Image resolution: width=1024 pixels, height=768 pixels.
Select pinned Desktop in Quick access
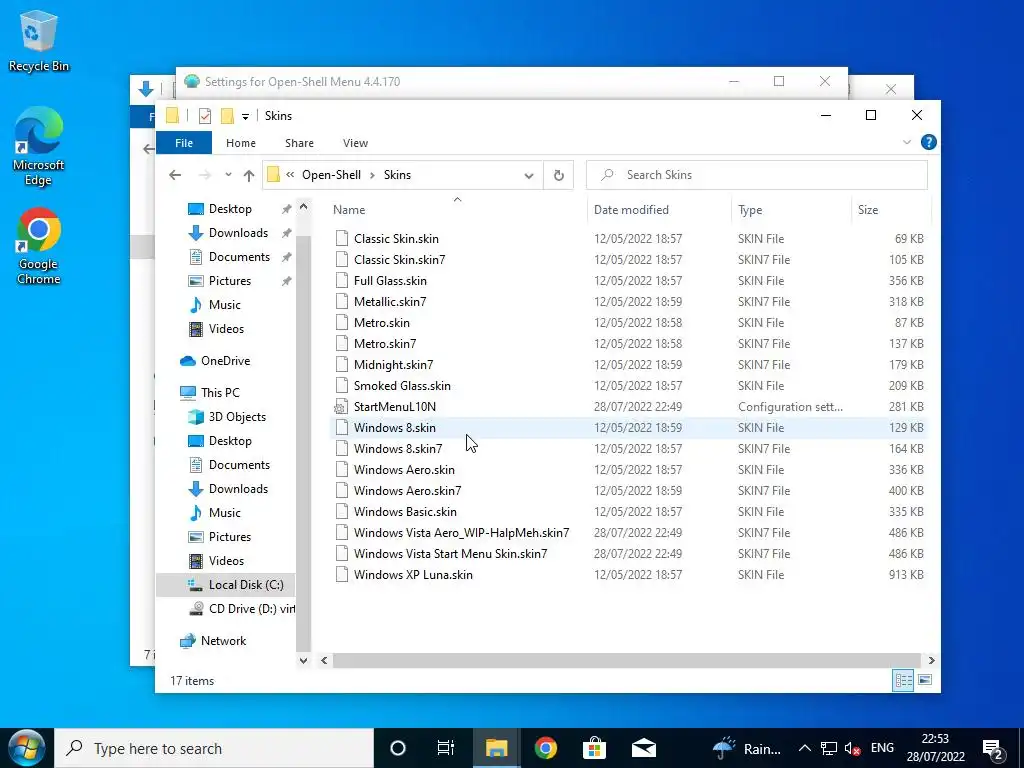click(x=230, y=209)
